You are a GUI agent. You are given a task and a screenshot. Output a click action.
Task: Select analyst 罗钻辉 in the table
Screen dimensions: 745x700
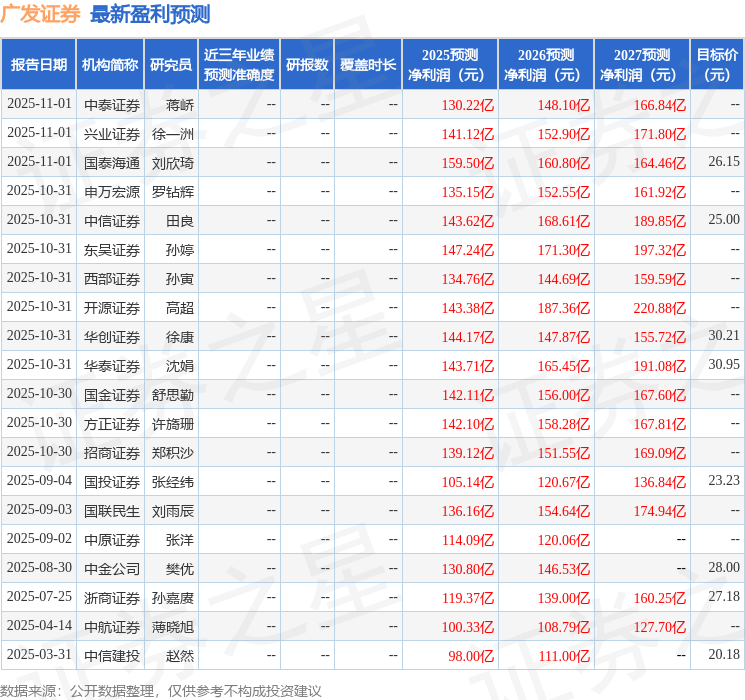pyautogui.click(x=173, y=191)
